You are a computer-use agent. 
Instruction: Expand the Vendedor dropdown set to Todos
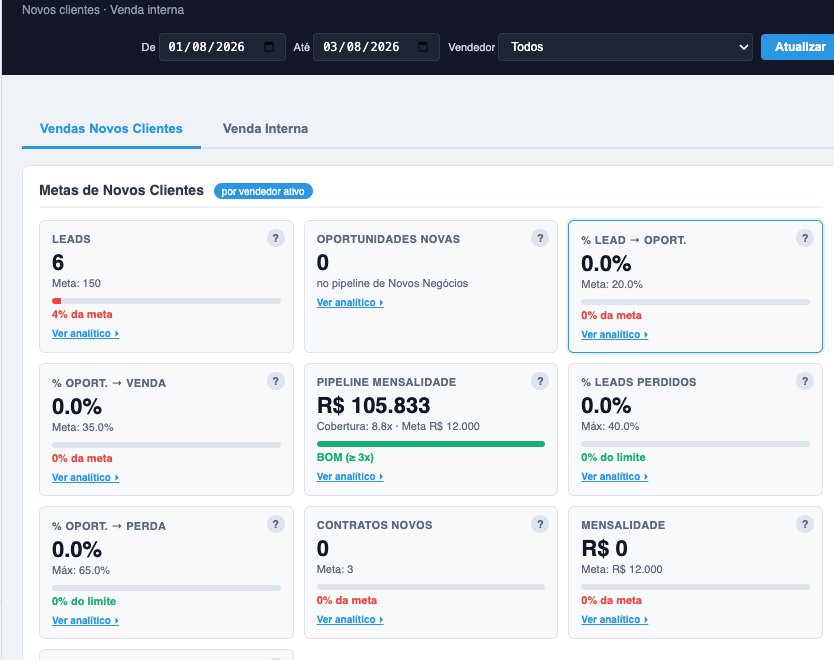(x=625, y=47)
